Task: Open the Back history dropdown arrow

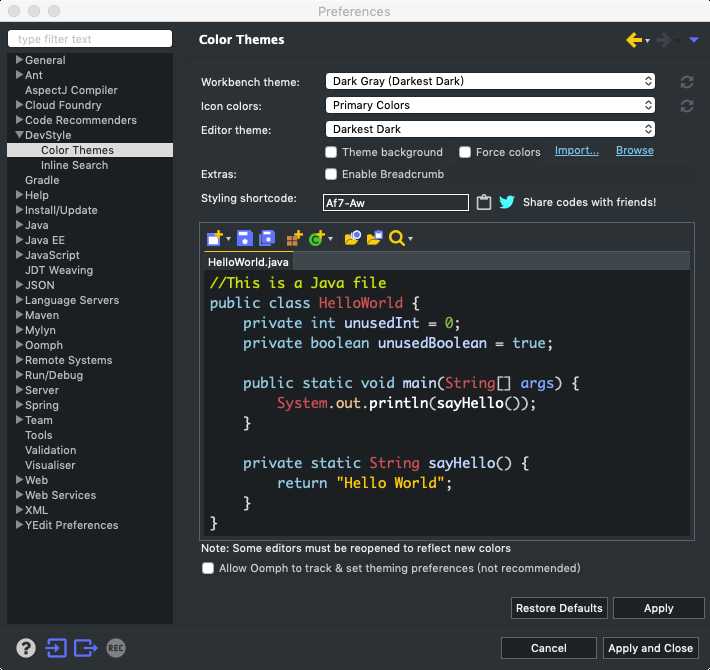Action: [648, 41]
